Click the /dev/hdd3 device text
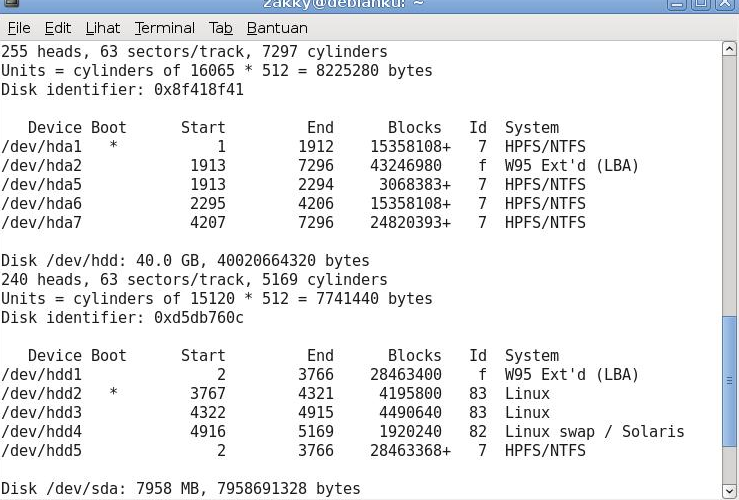 click(41, 412)
